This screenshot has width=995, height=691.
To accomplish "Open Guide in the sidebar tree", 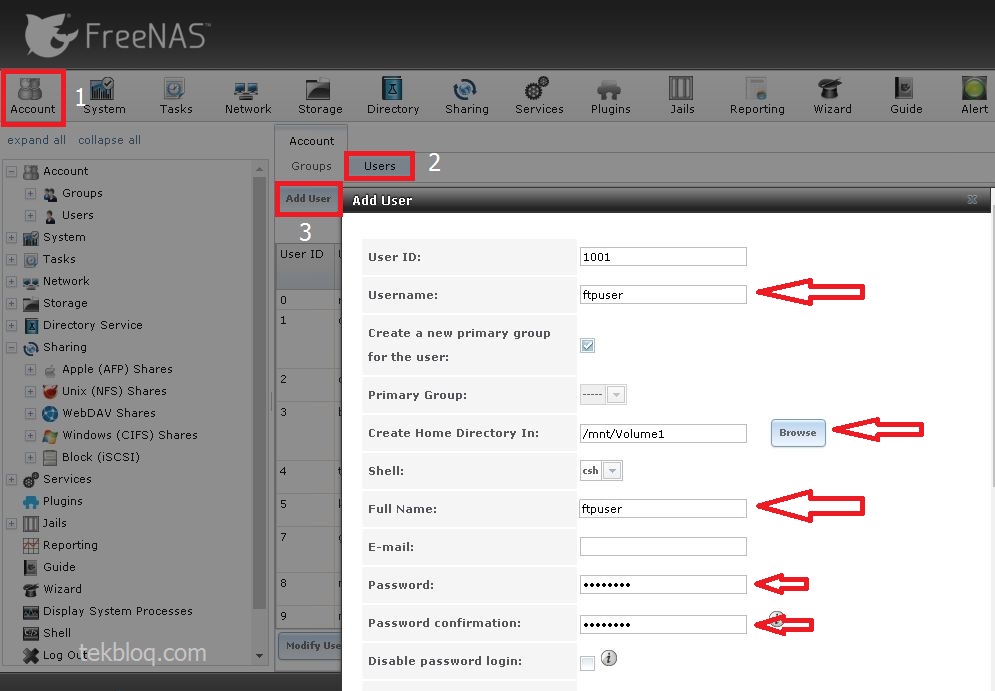I will (x=59, y=567).
